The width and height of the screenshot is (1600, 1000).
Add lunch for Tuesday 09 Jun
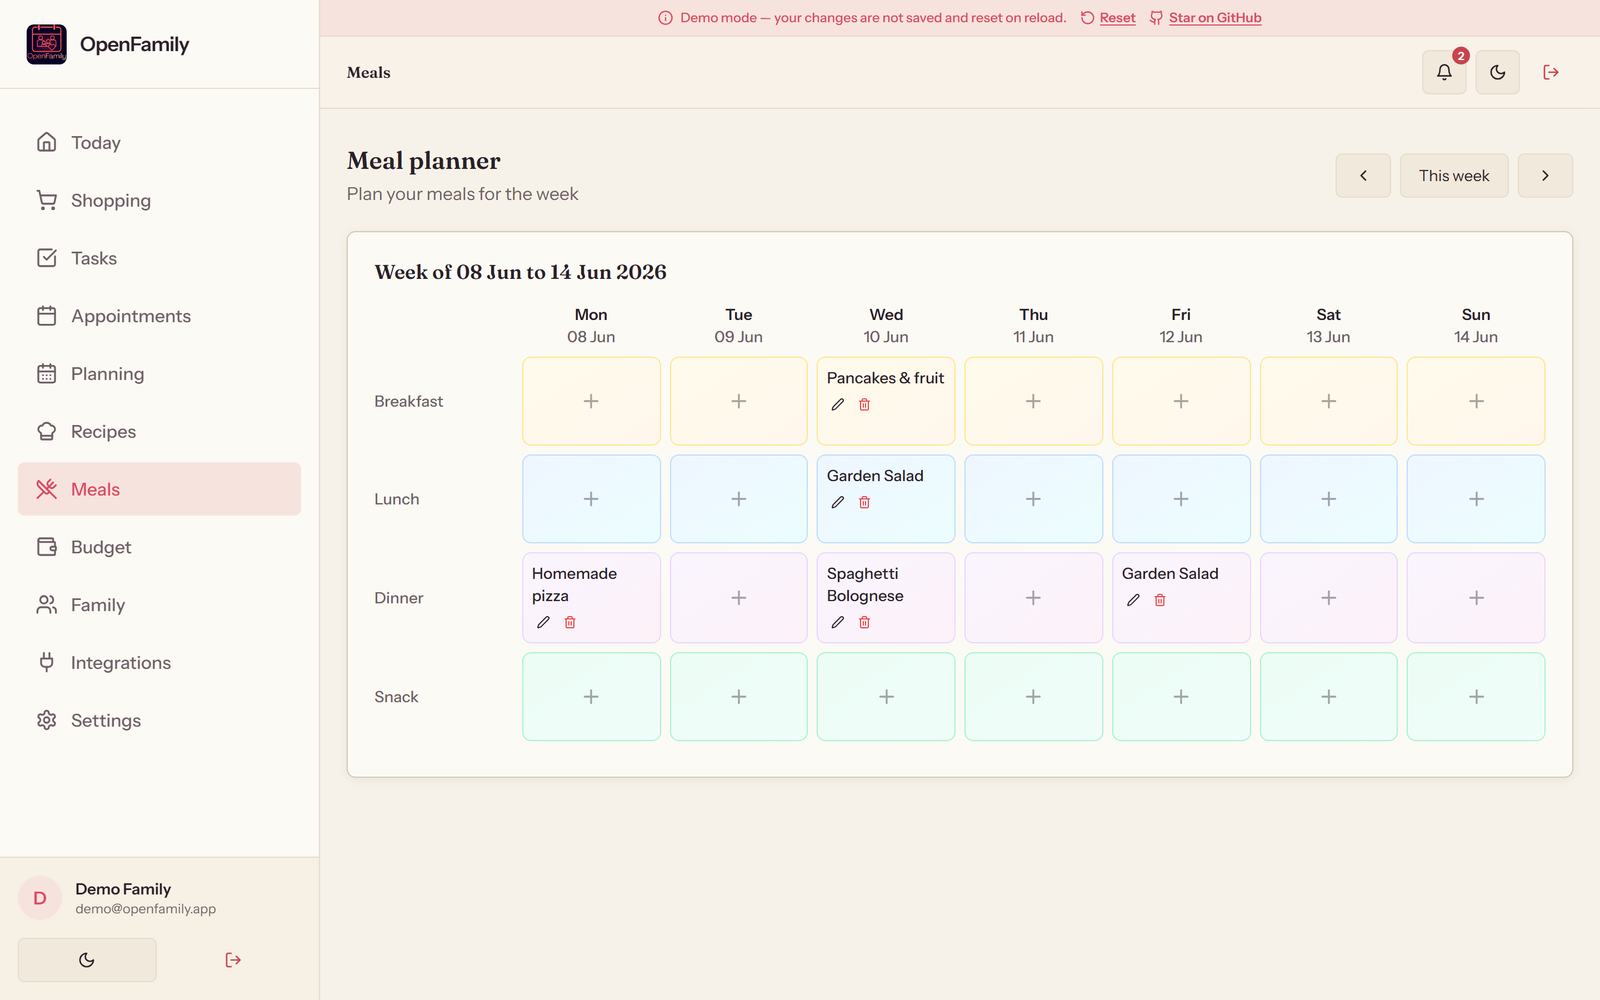coord(739,499)
